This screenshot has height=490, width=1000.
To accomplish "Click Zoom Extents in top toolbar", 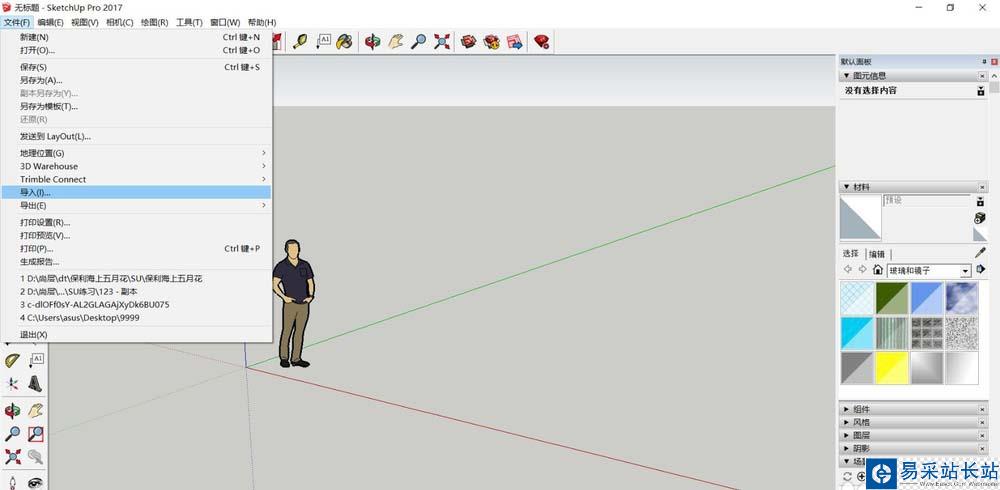I will point(441,41).
